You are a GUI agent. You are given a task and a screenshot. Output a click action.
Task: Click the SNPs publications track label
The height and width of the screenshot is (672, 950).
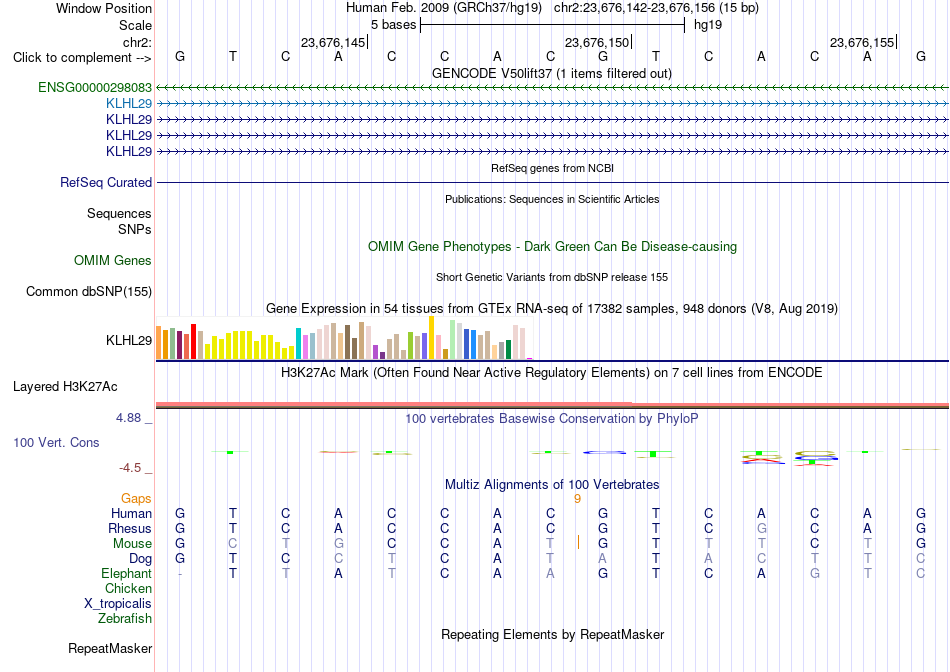point(135,229)
